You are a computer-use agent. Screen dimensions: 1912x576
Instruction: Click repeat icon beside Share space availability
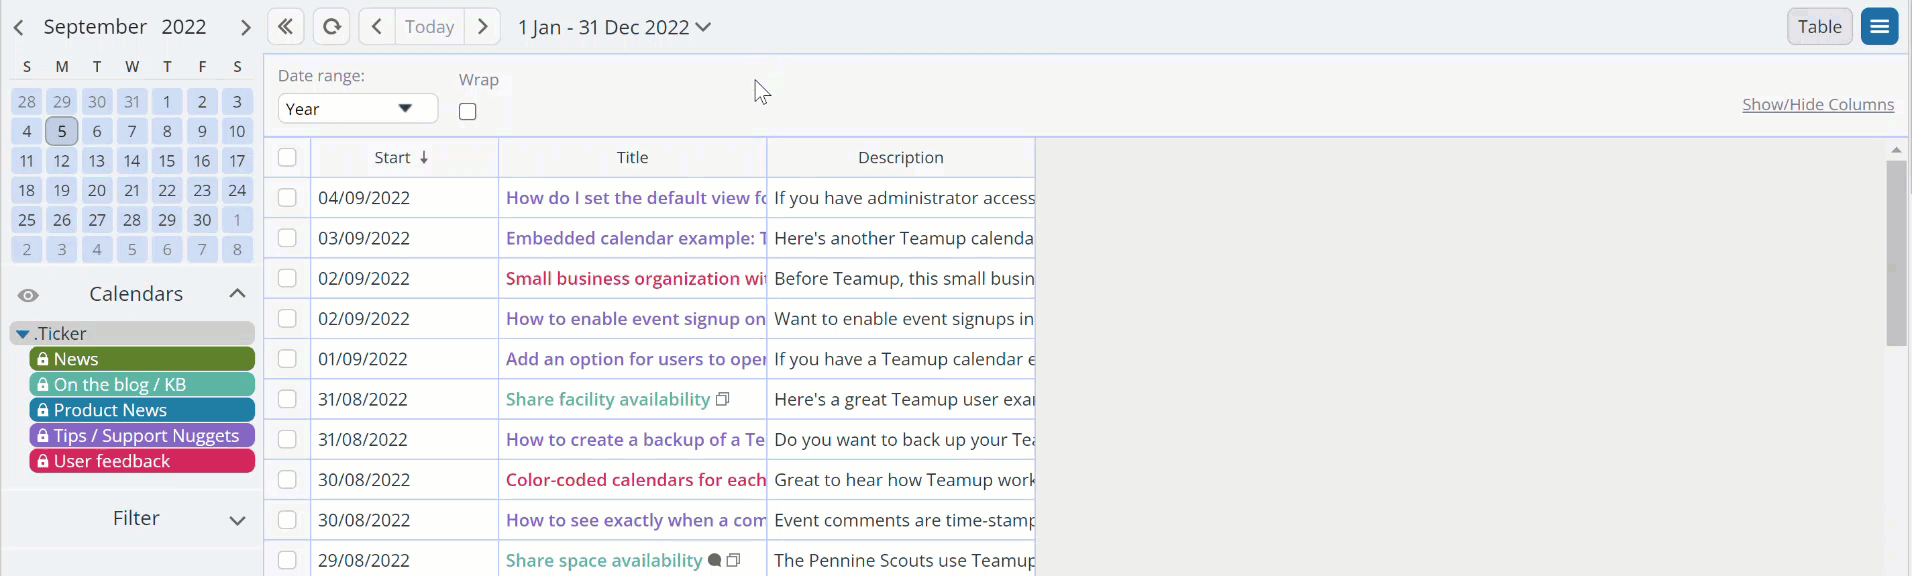pyautogui.click(x=733, y=560)
